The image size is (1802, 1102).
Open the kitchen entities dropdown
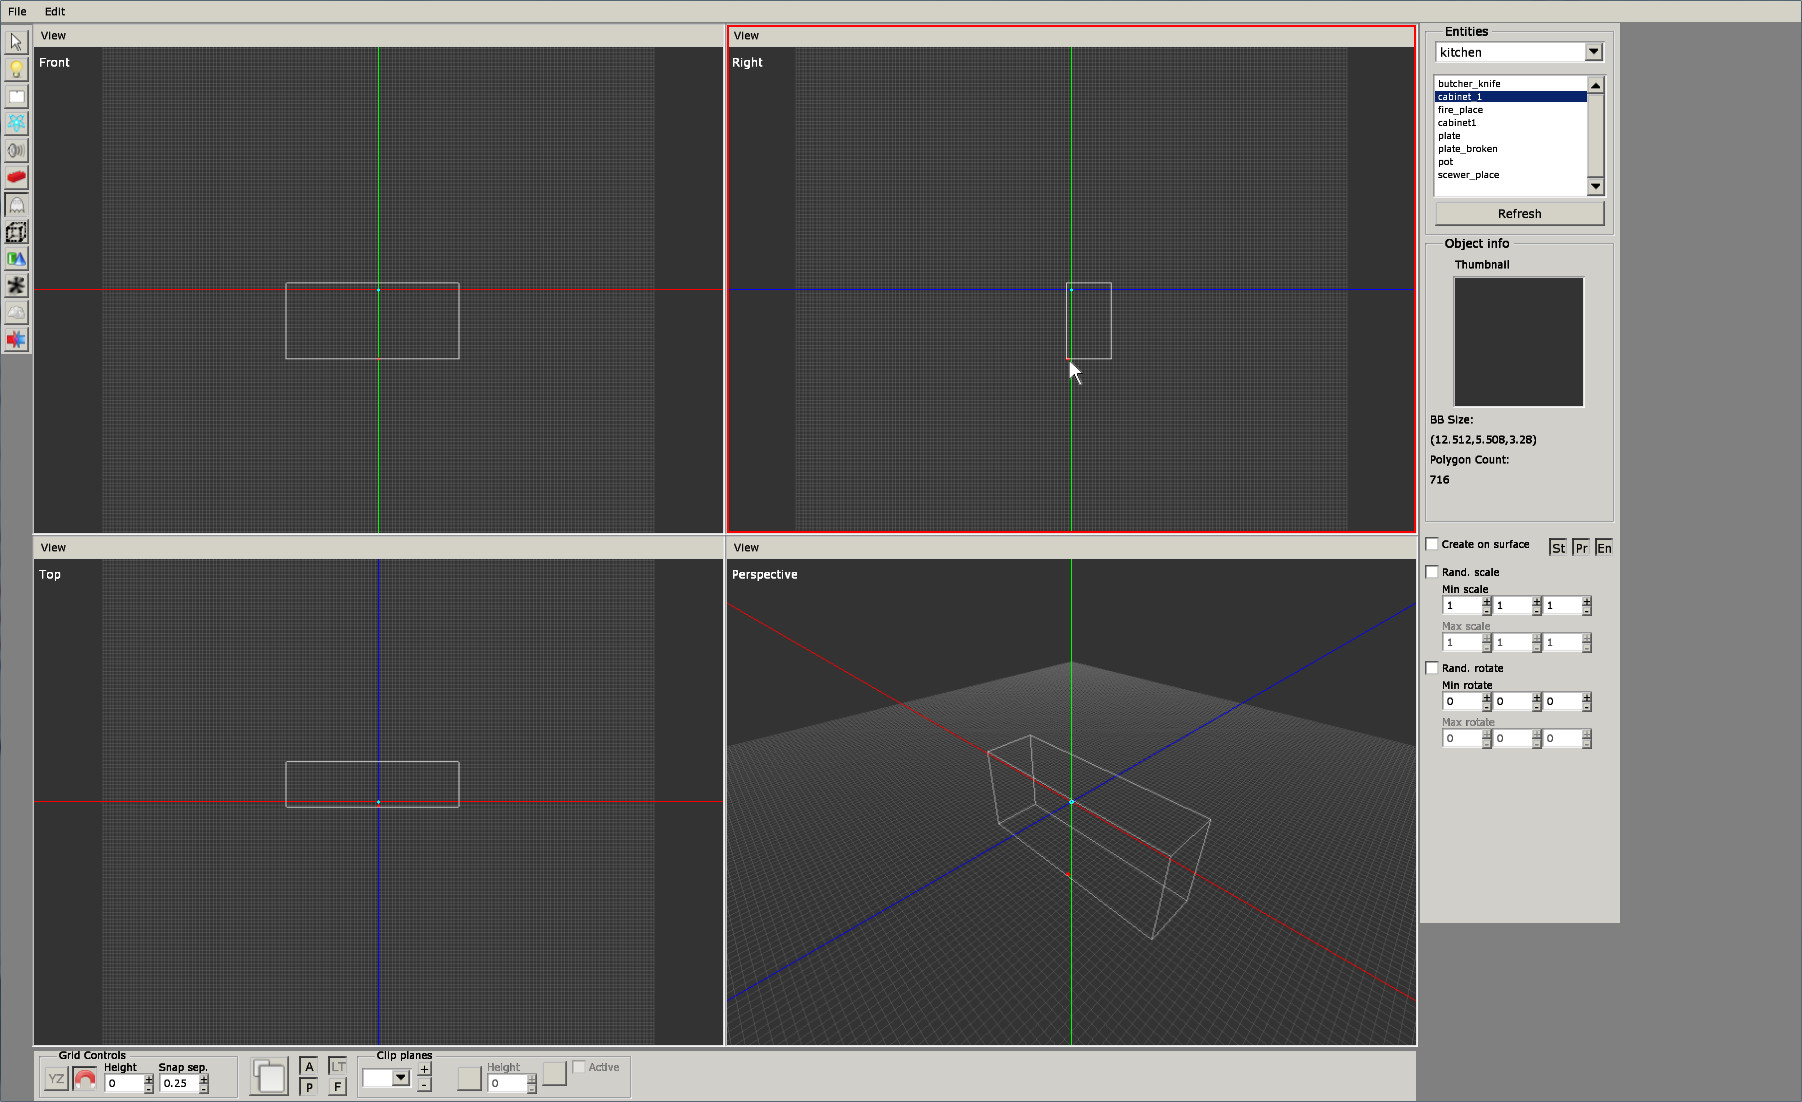[1593, 52]
